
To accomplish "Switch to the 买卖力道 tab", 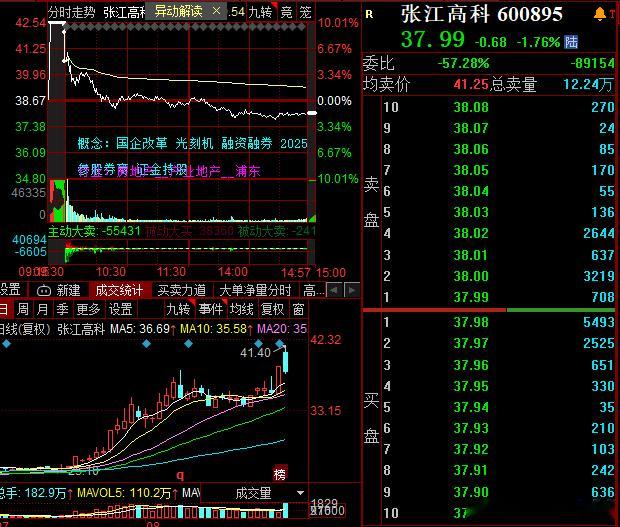I will tap(181, 290).
